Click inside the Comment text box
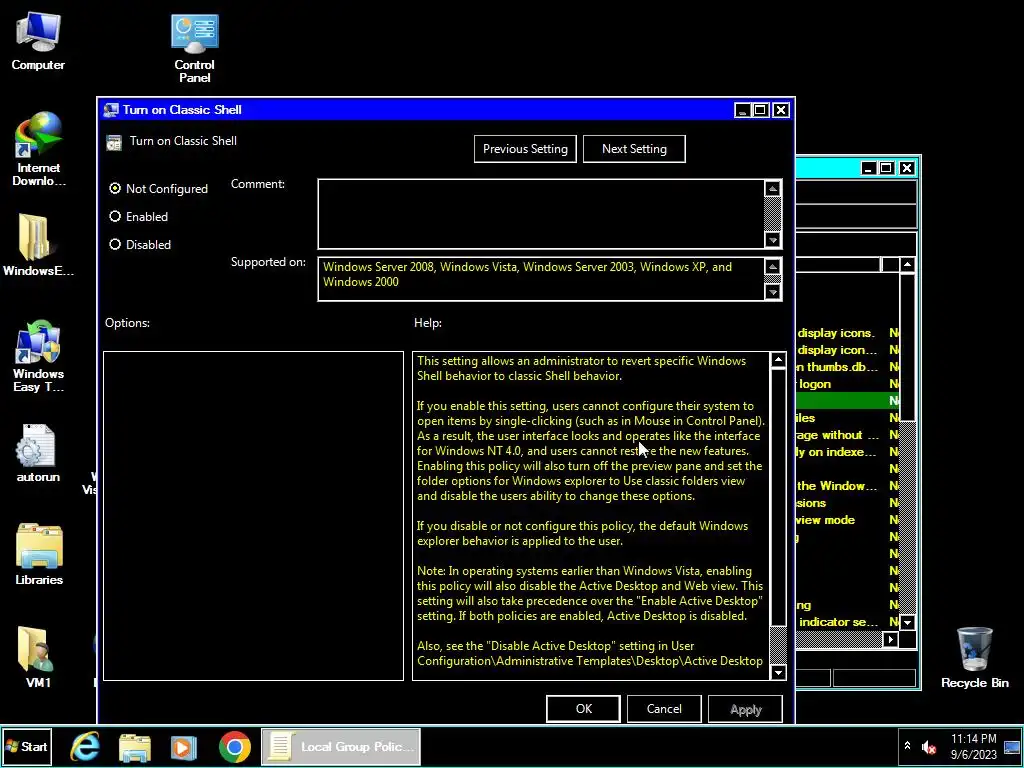The image size is (1024, 768). (541, 214)
